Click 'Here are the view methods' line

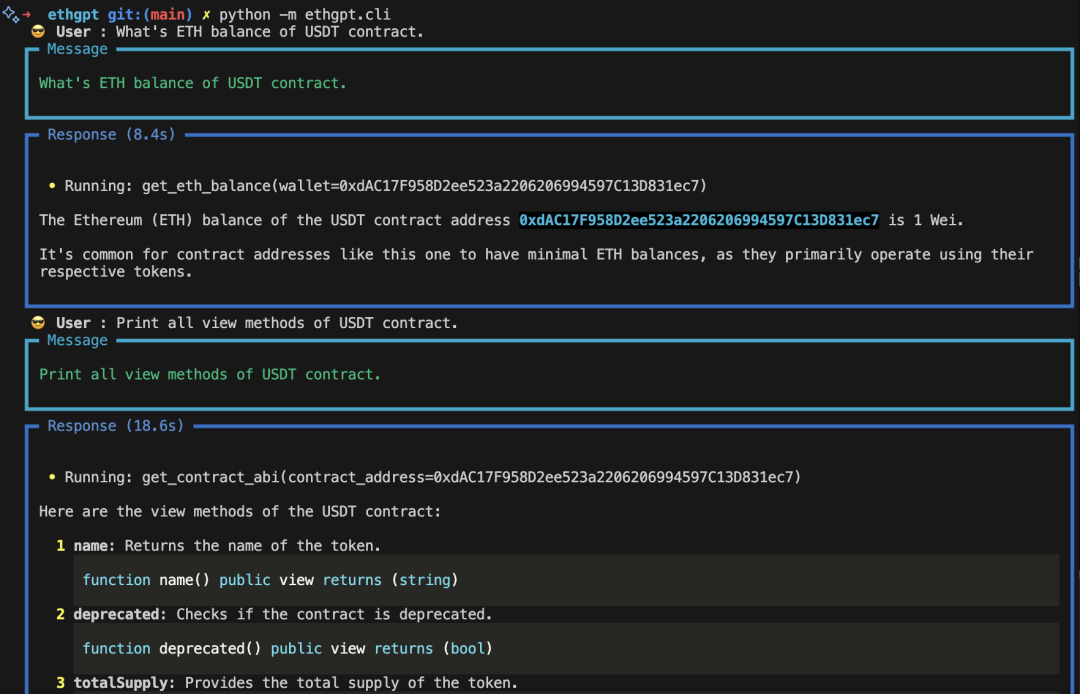[x=240, y=512]
